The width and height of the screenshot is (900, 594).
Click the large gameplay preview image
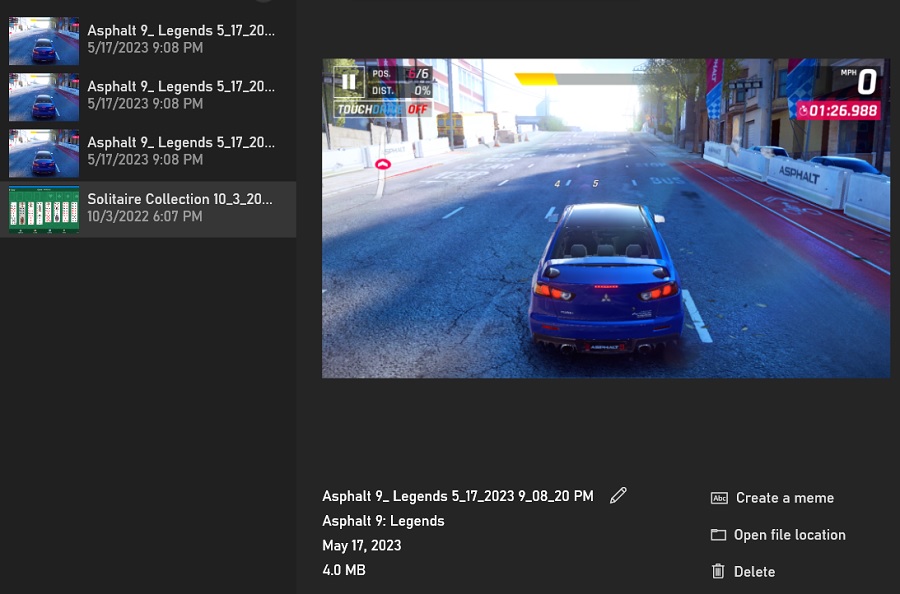(605, 217)
